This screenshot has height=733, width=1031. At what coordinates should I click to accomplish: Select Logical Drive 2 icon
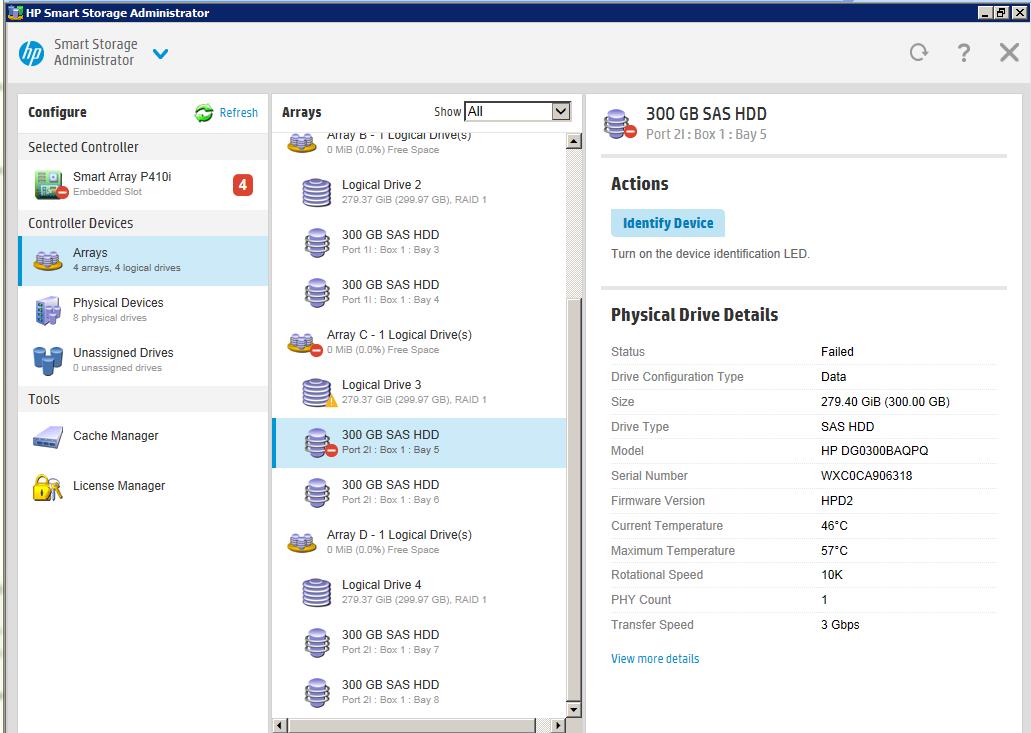316,193
